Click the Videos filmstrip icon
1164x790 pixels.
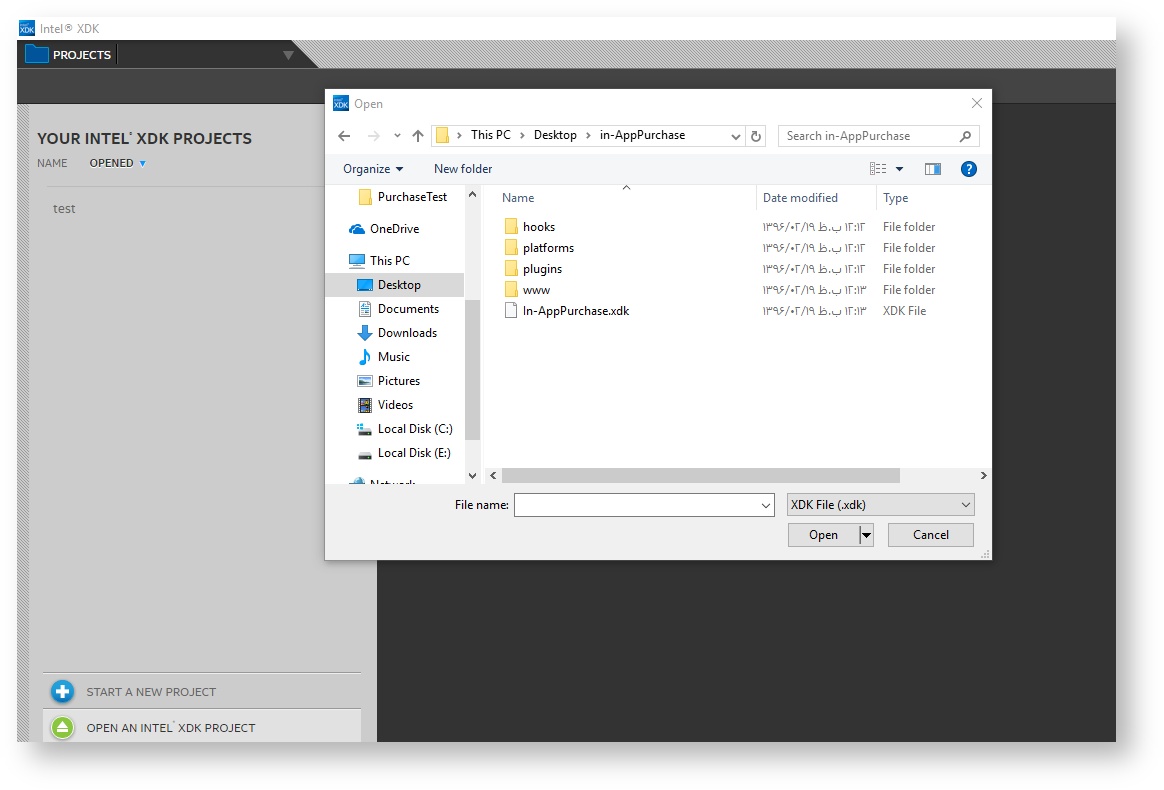(364, 405)
